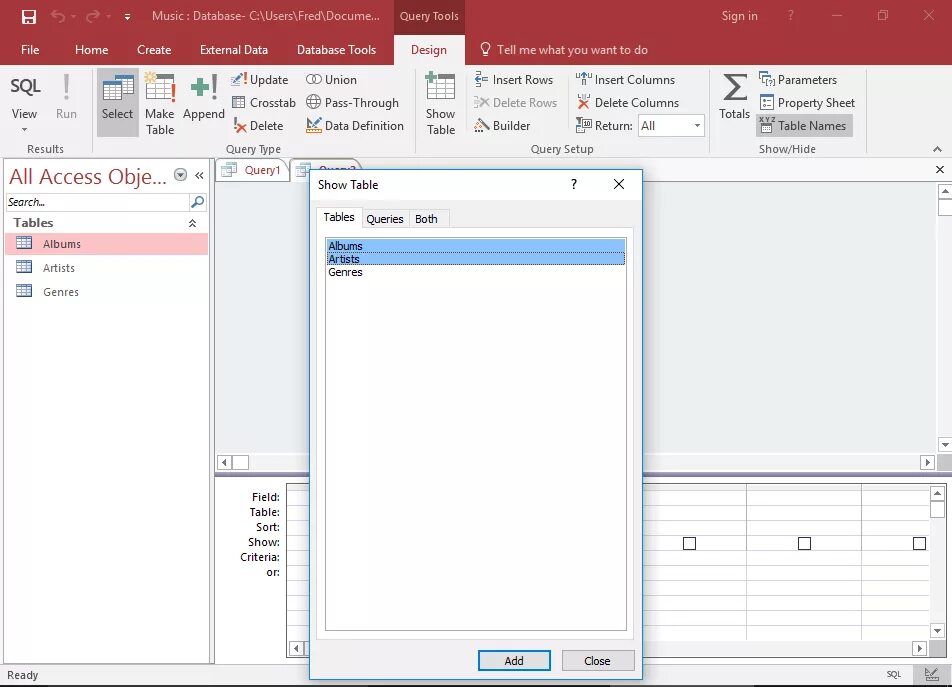
Task: Click the Add button in Show Table
Action: pos(514,660)
